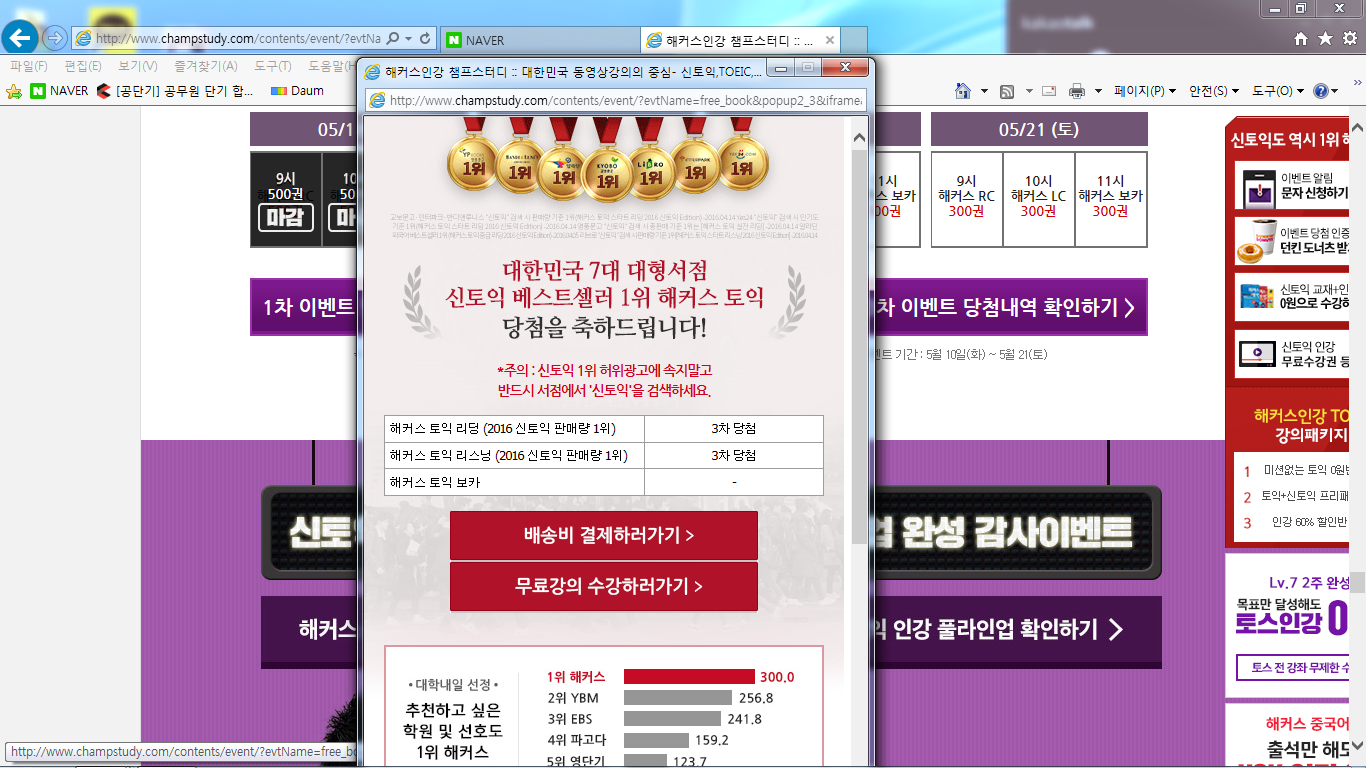Viewport: 1366px width, 768px height.
Task: Click the 1위 해커스 red chart bar
Action: 689,677
